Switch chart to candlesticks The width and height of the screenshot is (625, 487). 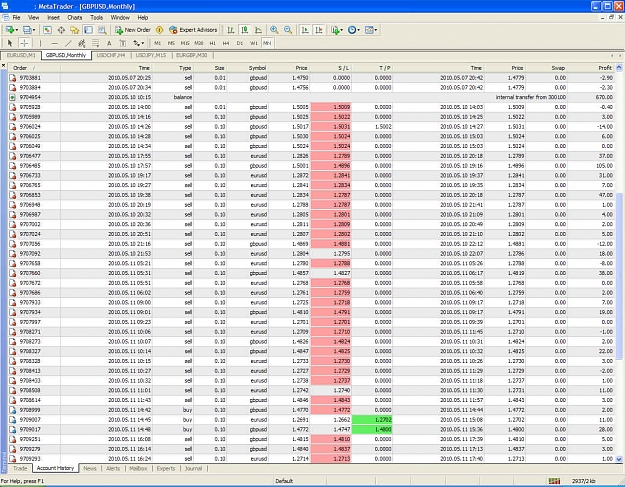[x=244, y=30]
